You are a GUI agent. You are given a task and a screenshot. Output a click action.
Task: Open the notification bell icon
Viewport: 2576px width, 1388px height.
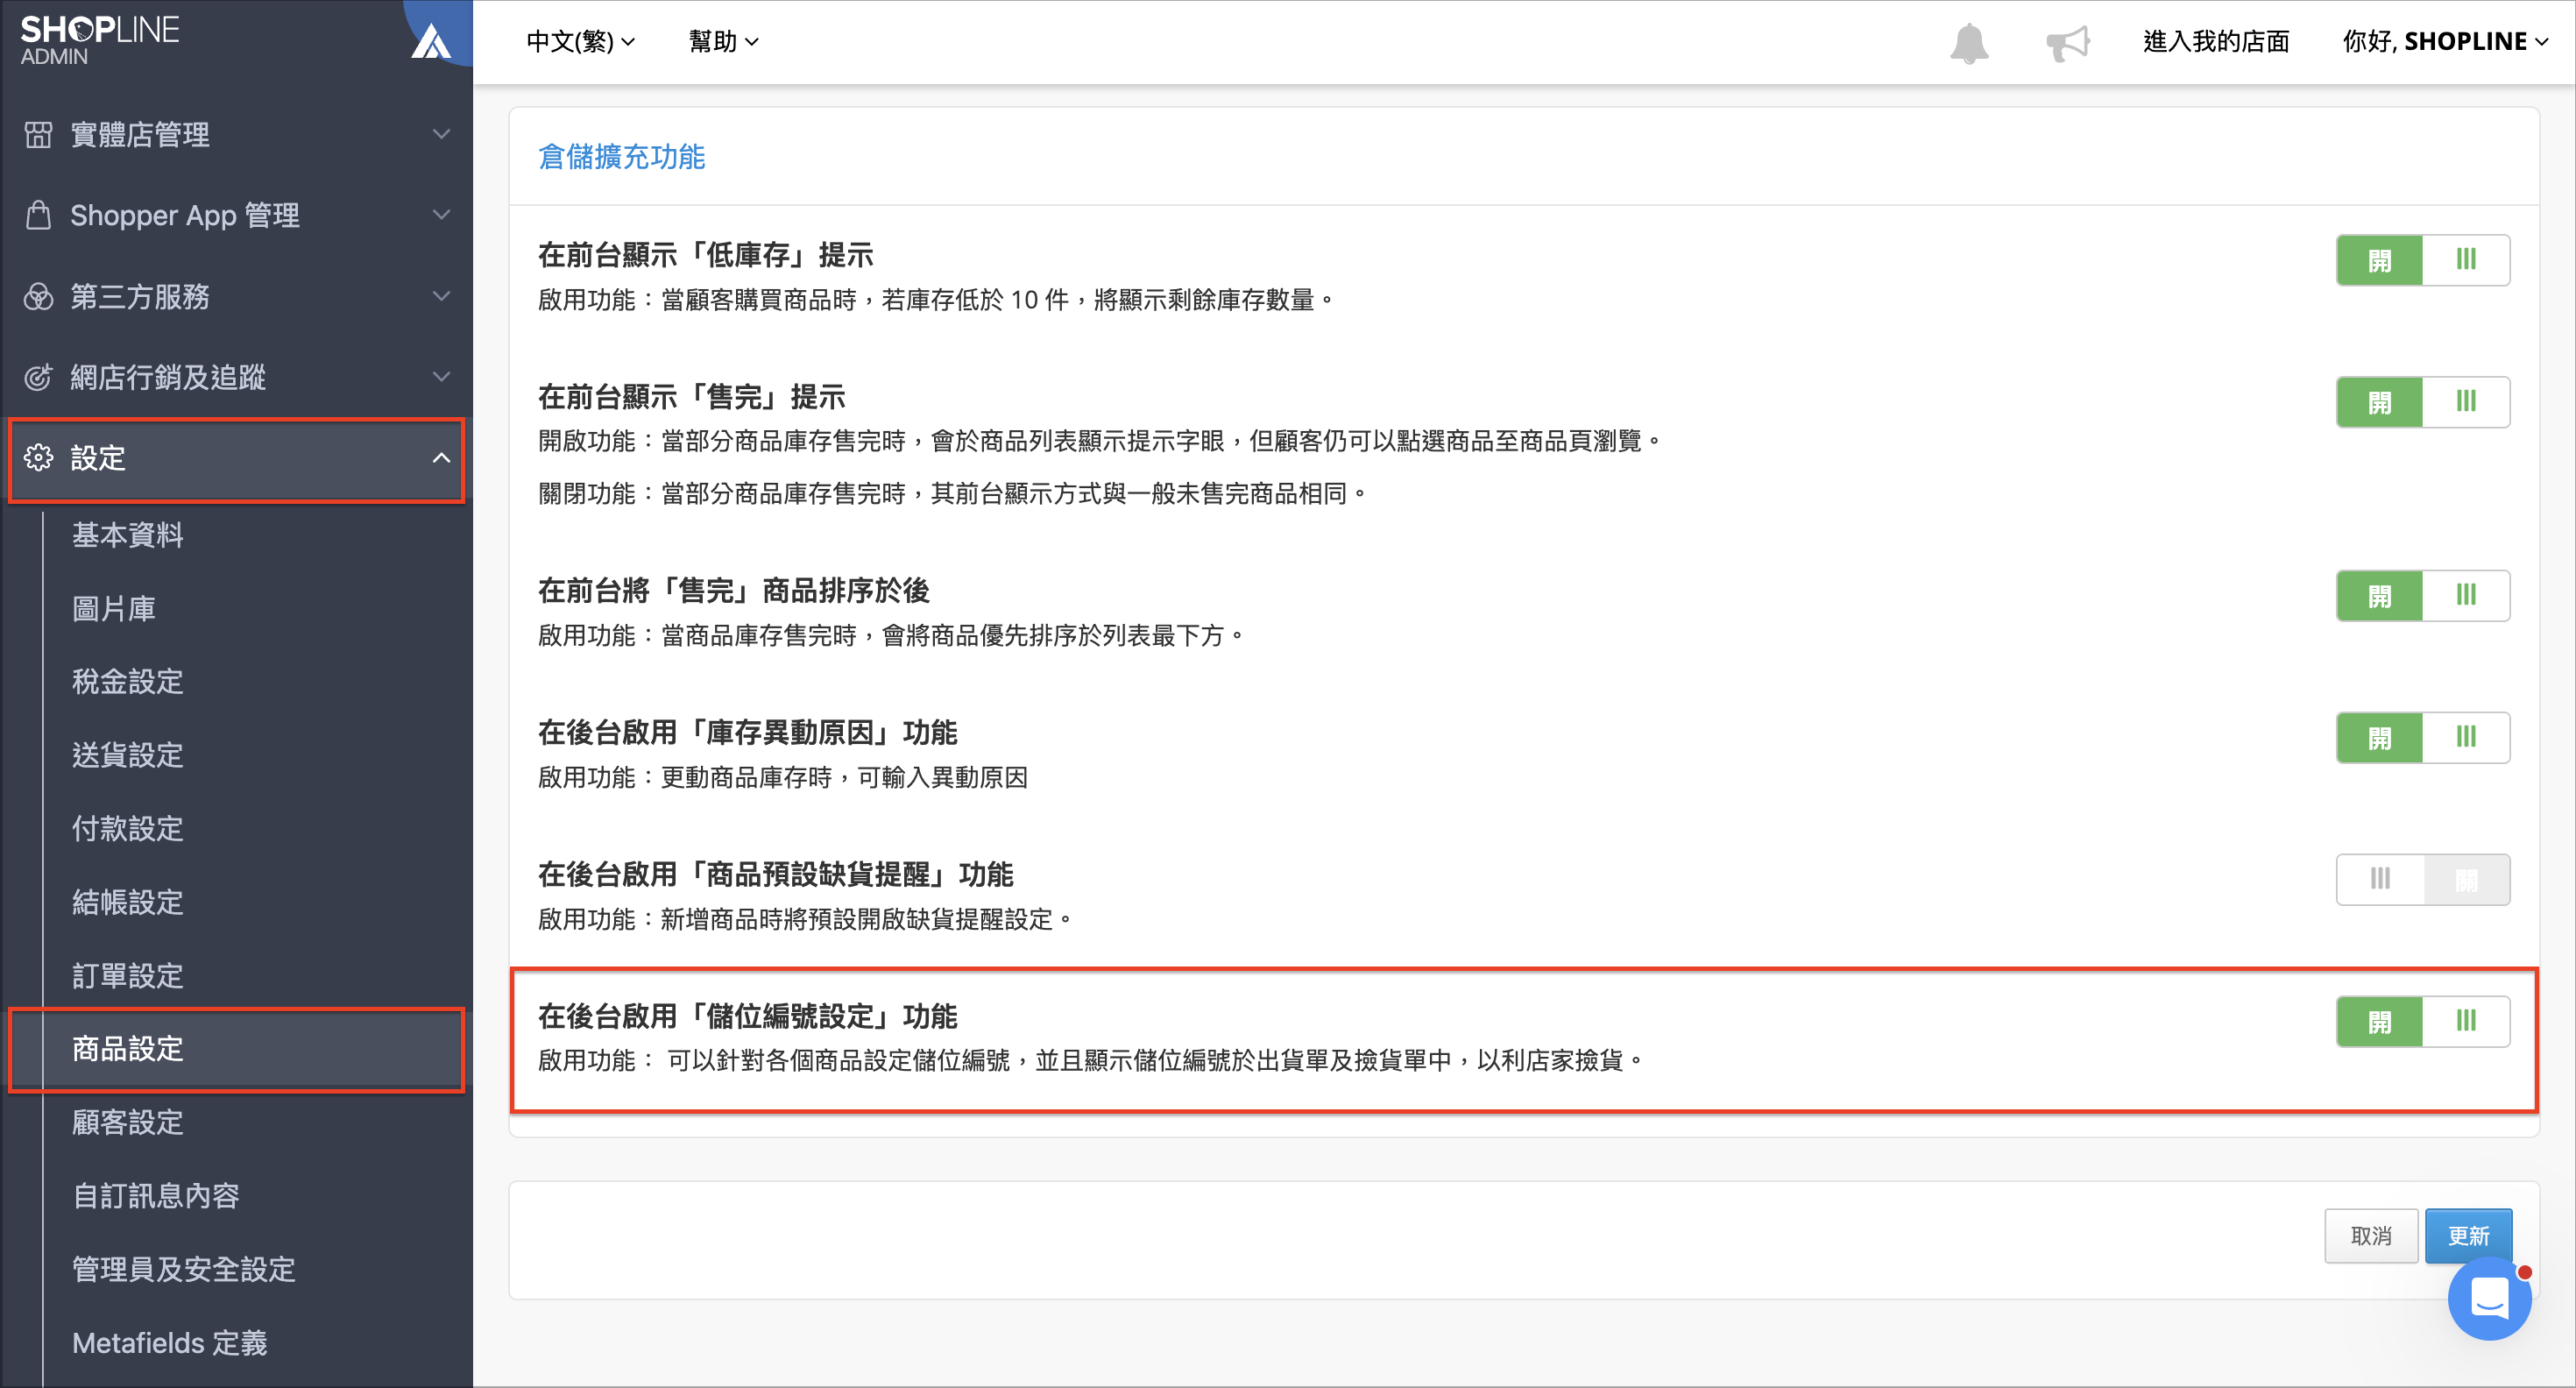click(x=1969, y=42)
